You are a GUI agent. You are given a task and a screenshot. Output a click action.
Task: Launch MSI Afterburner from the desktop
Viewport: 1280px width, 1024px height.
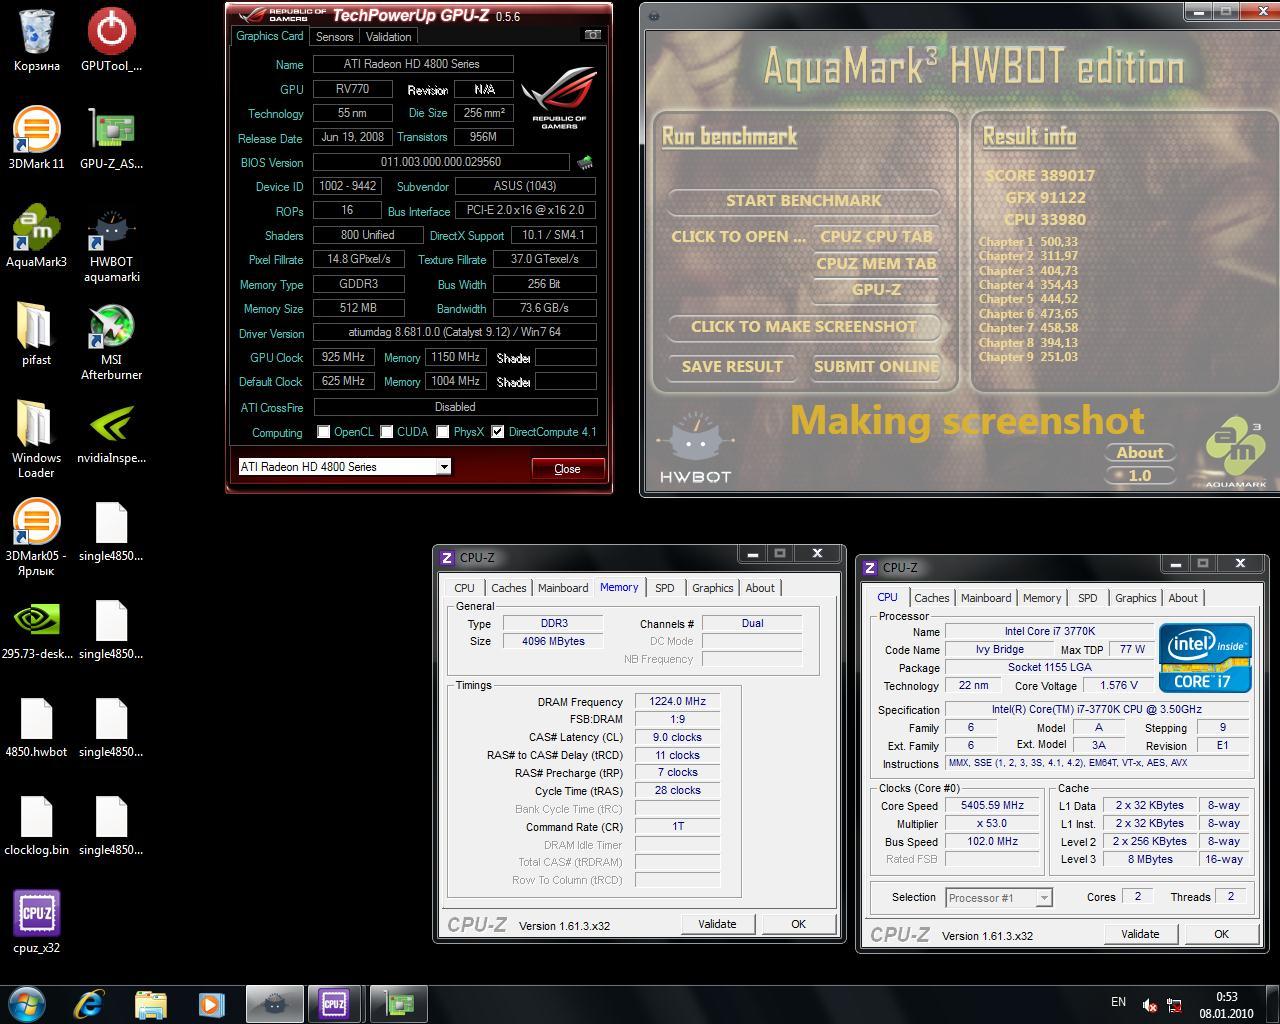pos(111,342)
